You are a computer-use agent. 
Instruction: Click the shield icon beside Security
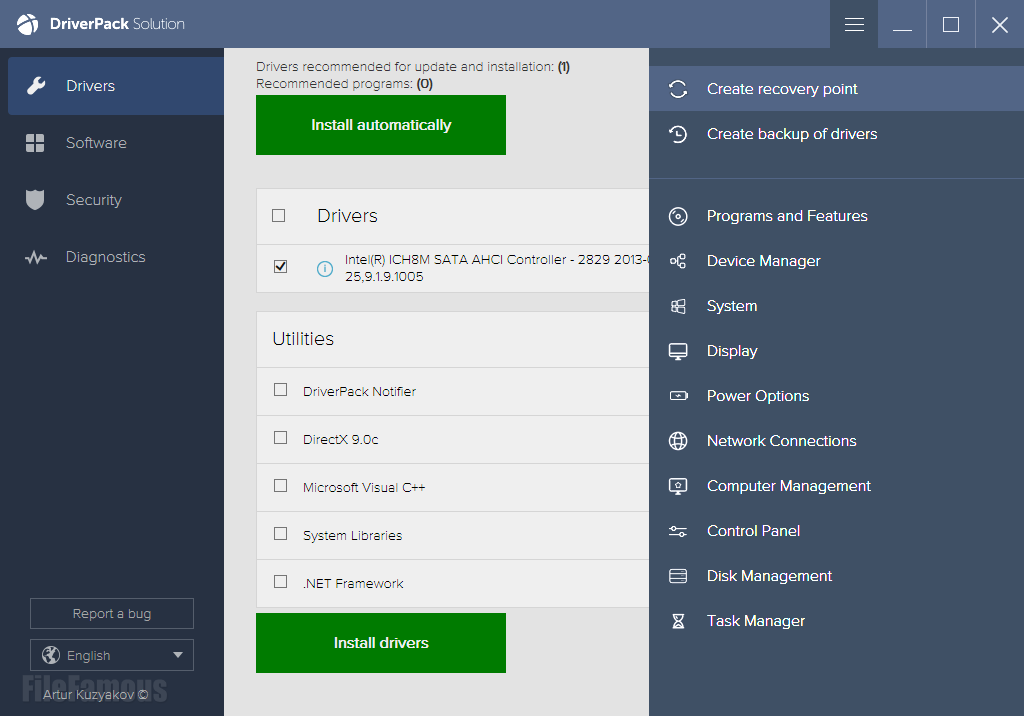pos(35,200)
